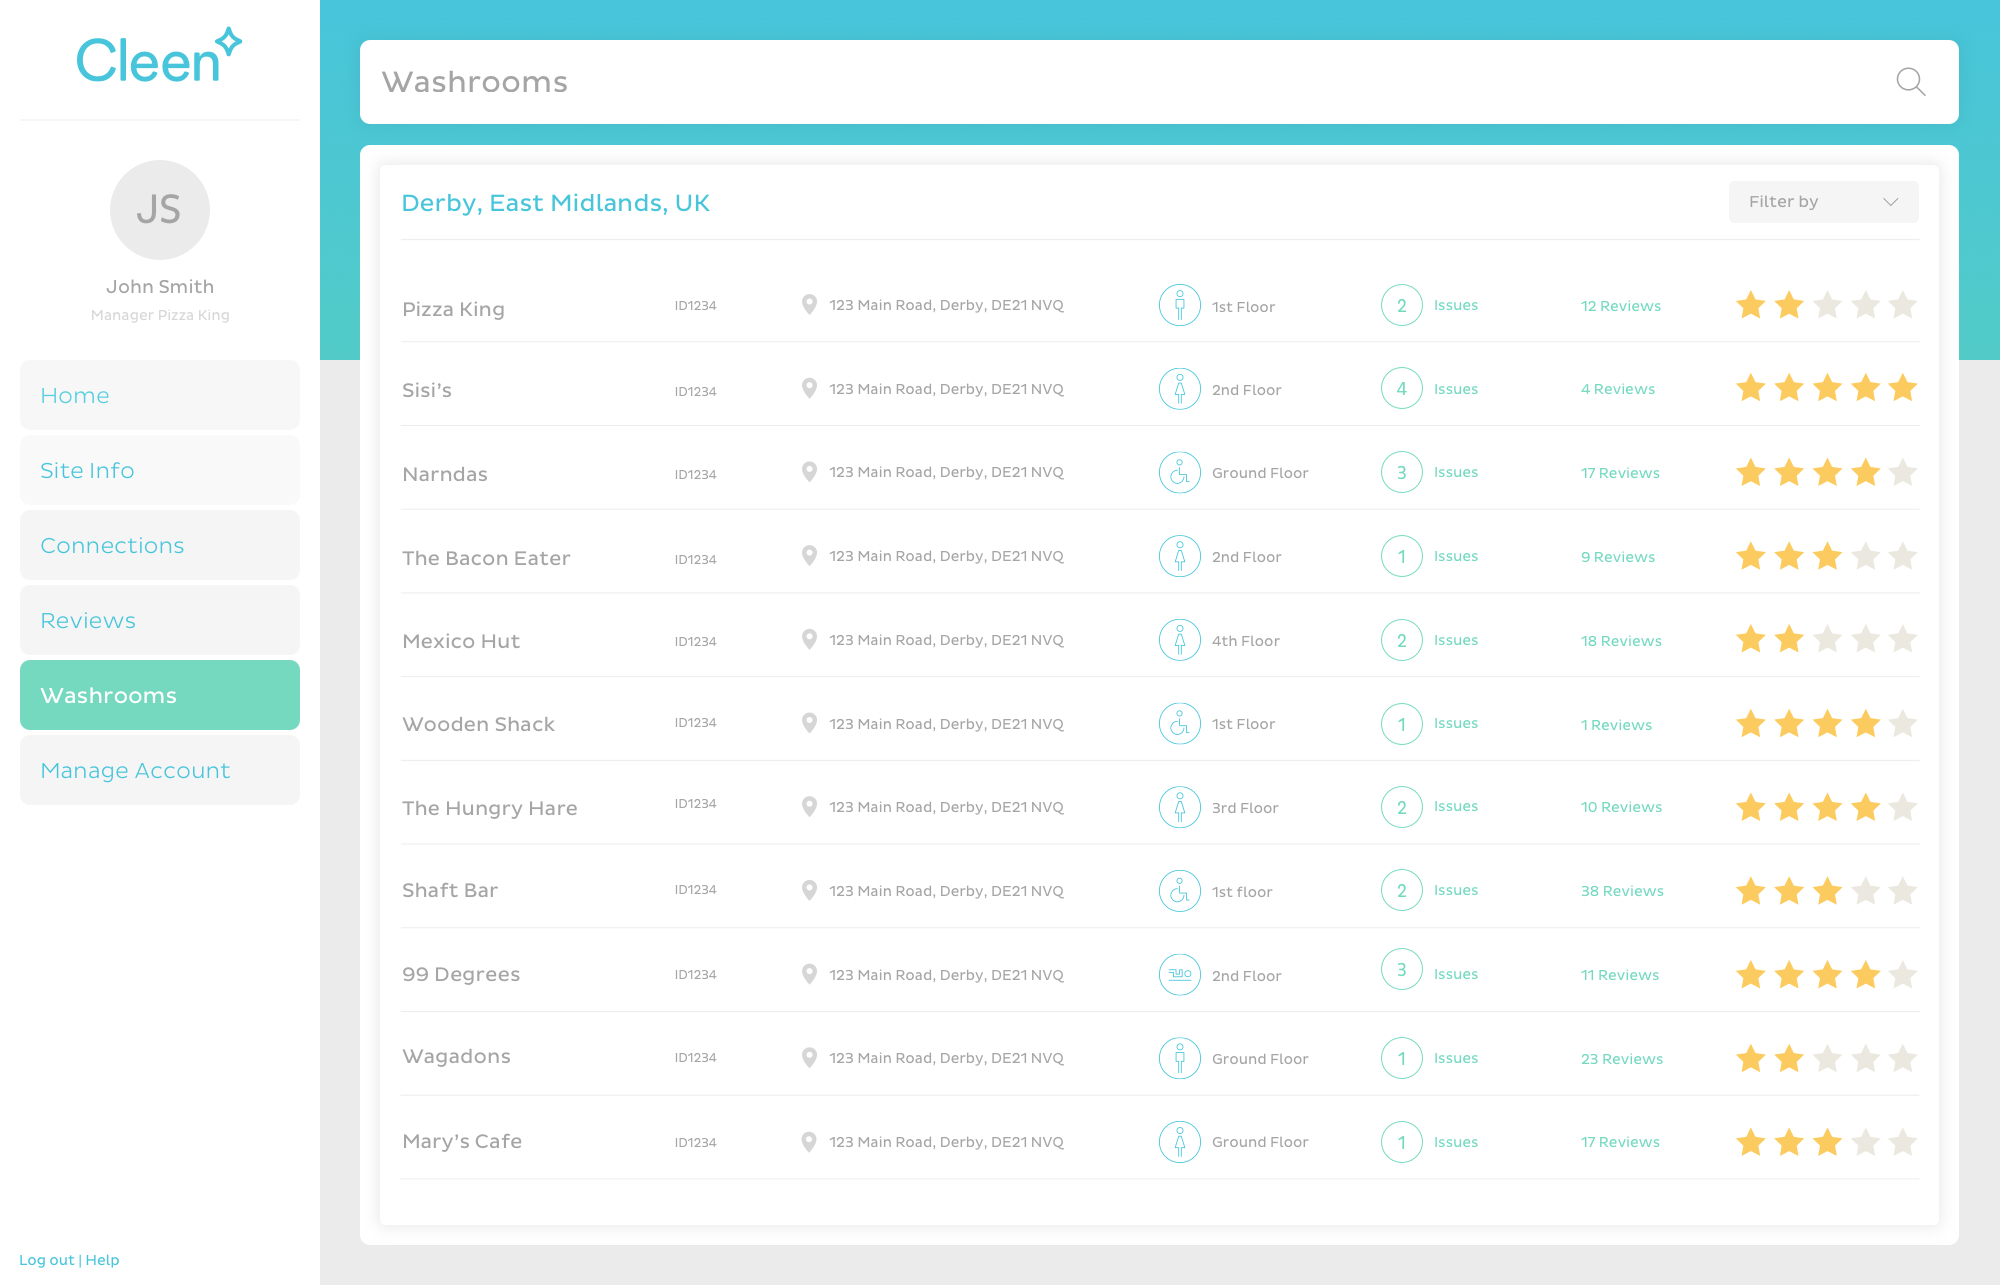The width and height of the screenshot is (2000, 1285).
Task: Open the Filter by dropdown
Action: pos(1823,202)
